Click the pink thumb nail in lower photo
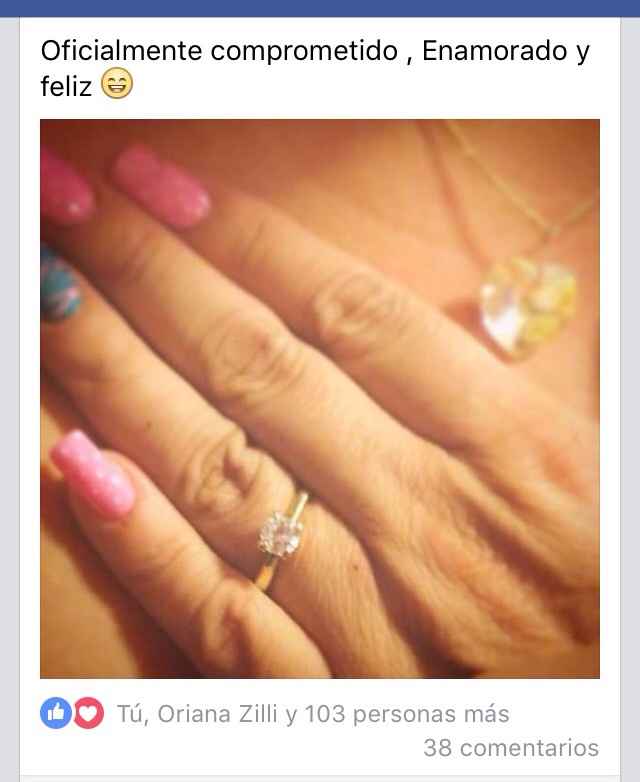The image size is (640, 782). tap(93, 474)
